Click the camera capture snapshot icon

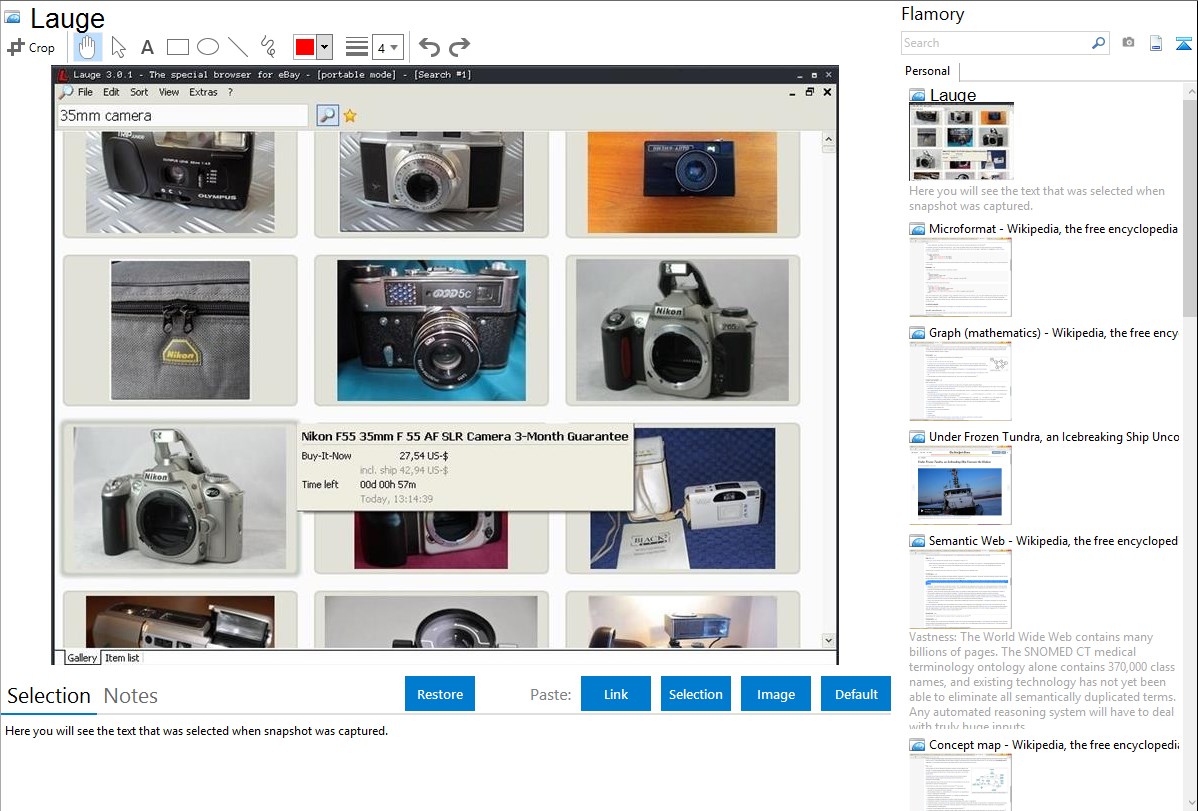click(1128, 43)
